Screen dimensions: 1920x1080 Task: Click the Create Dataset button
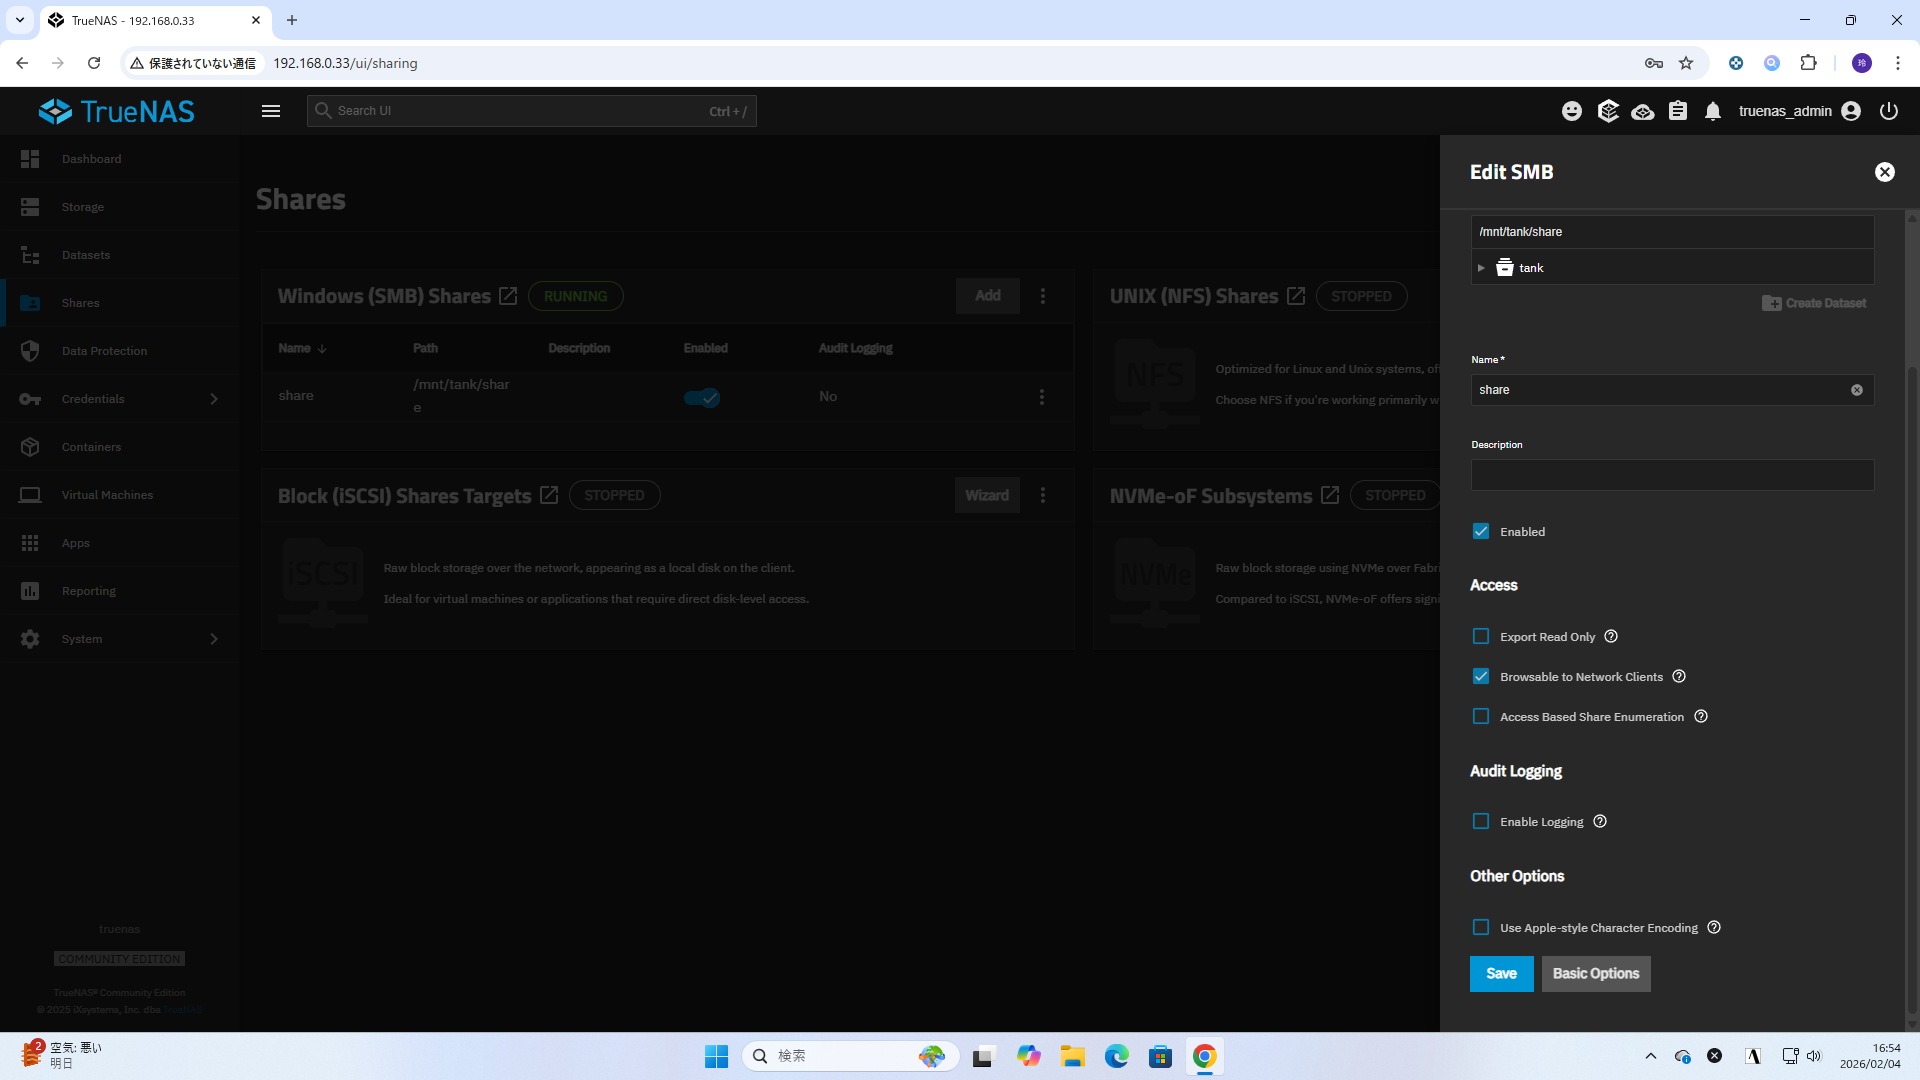coord(1814,303)
